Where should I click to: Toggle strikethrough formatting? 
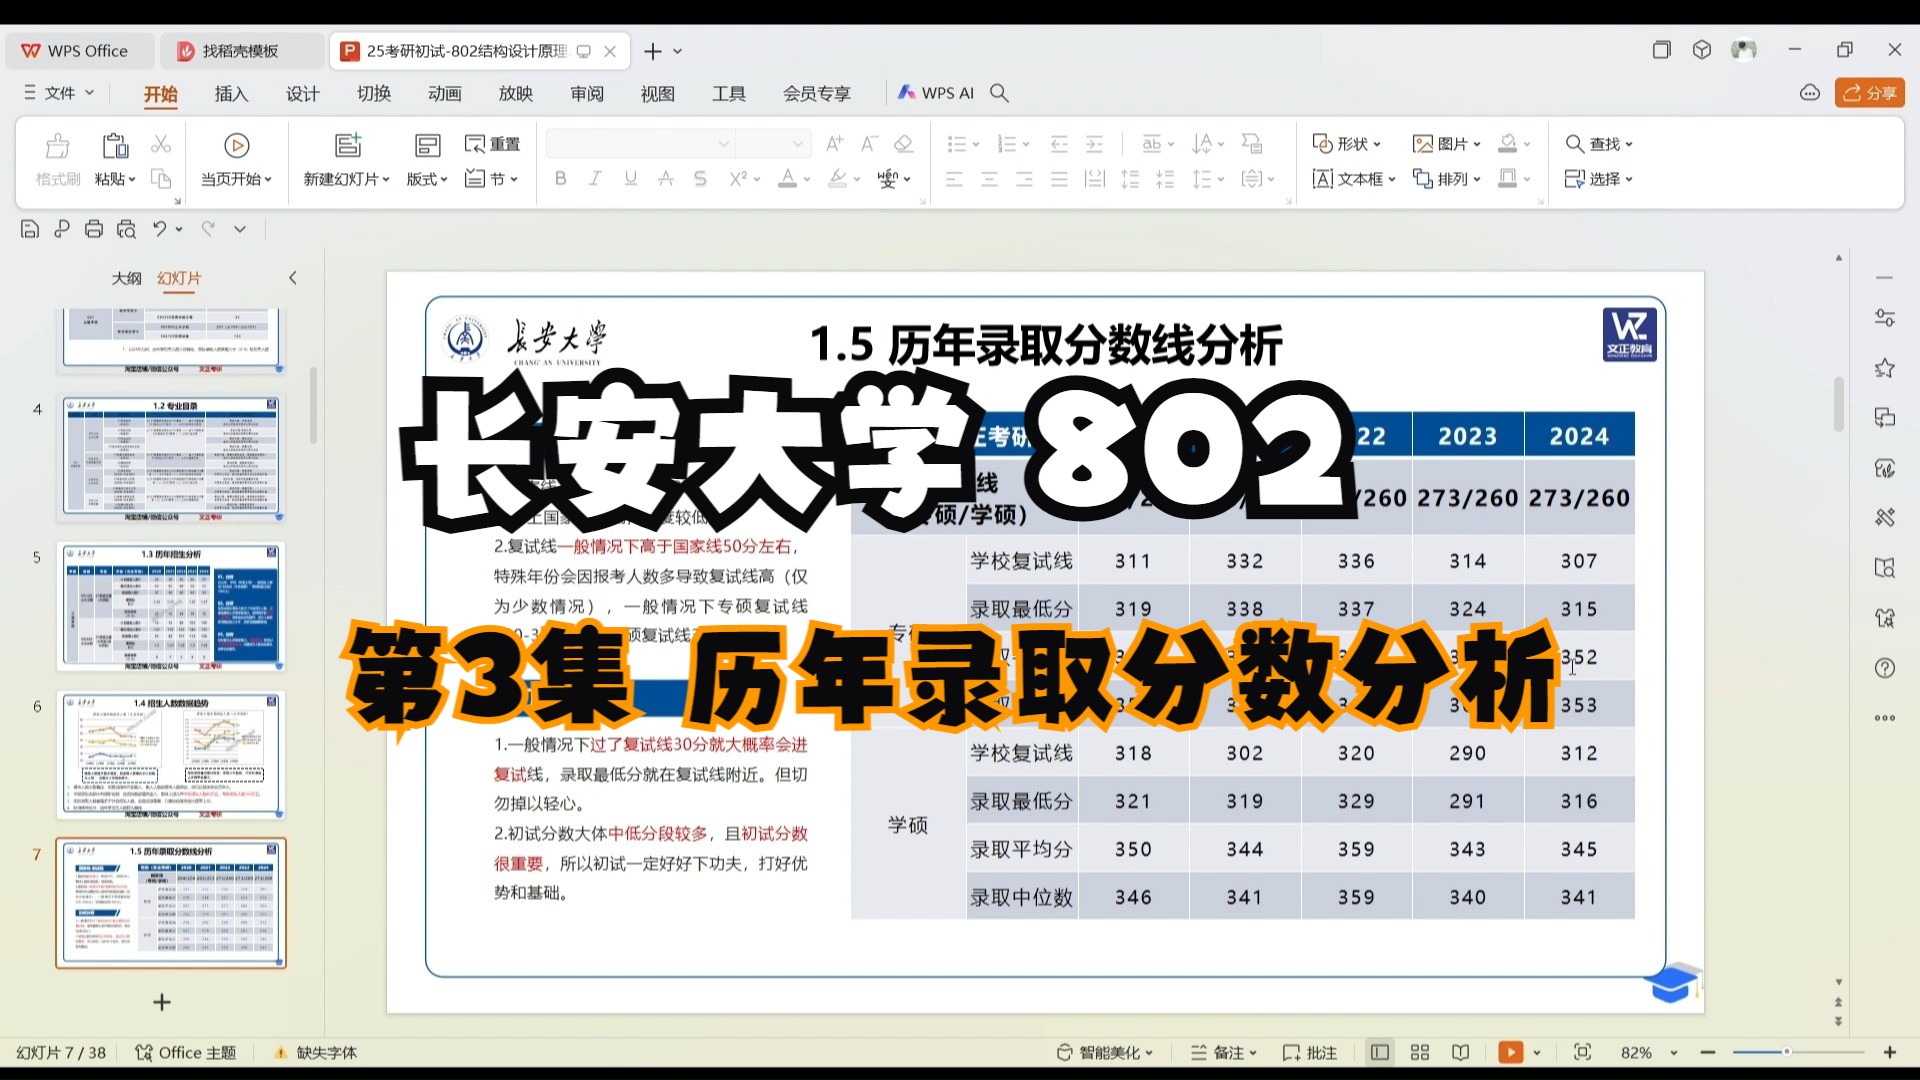tap(665, 179)
